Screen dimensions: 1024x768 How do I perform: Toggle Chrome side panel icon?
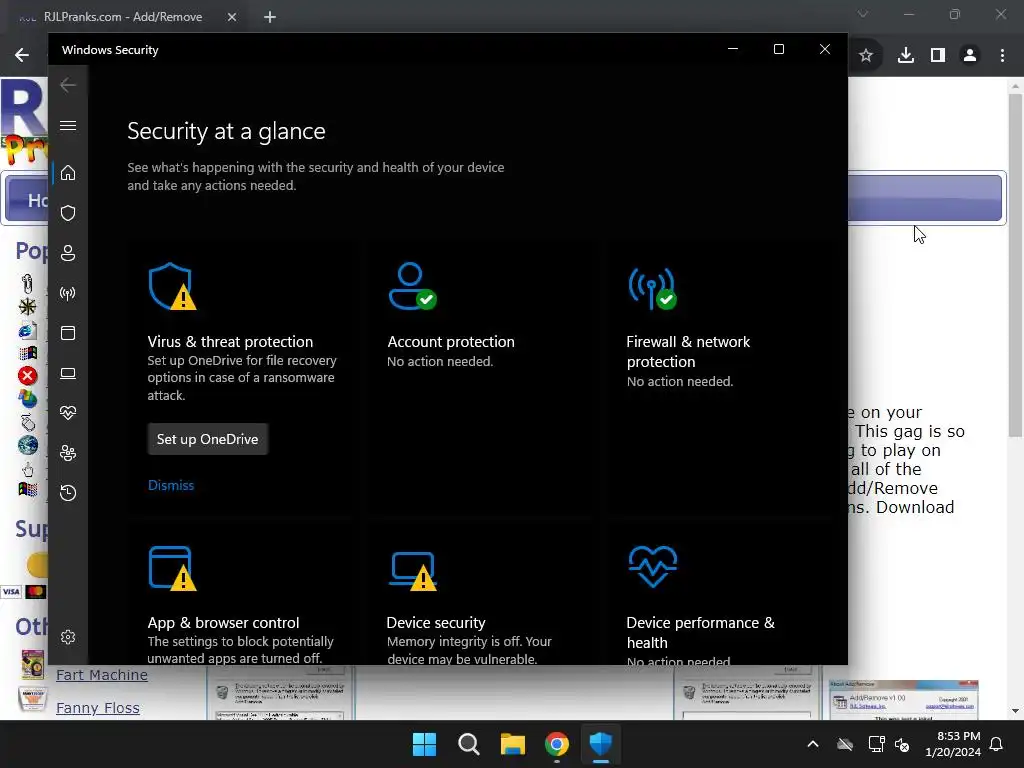938,56
